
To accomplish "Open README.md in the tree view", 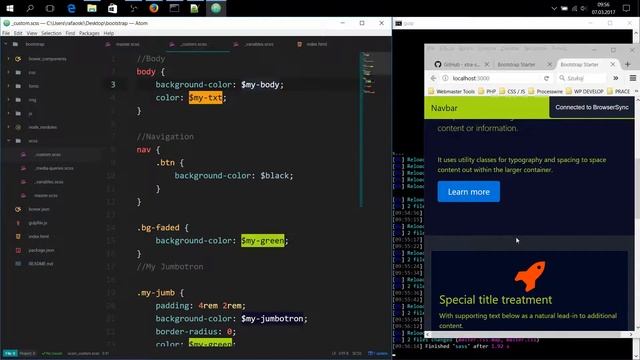I will point(41,264).
